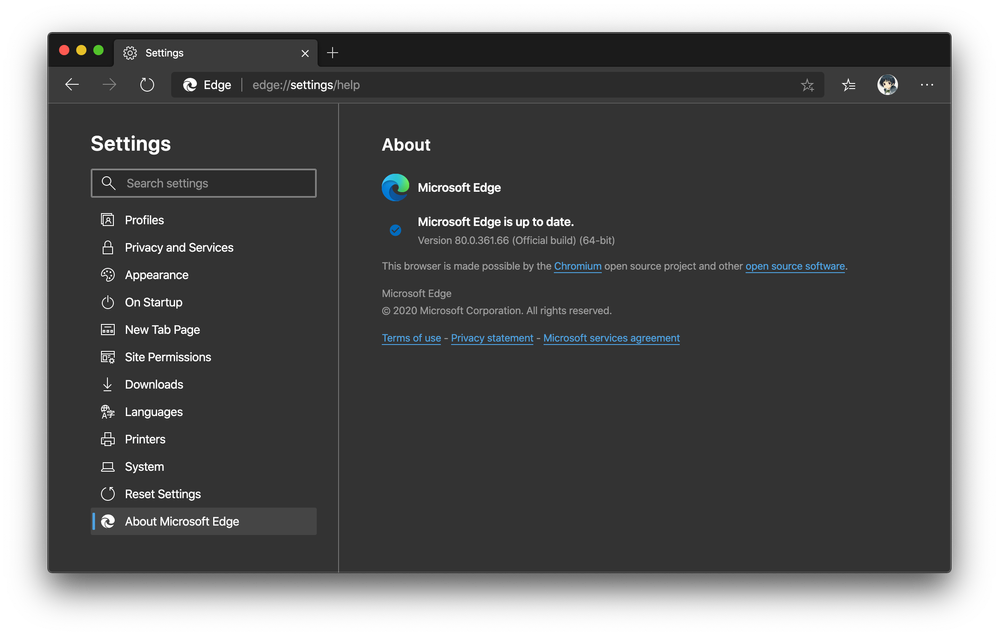Open On Startup settings
999x636 pixels.
(x=204, y=302)
